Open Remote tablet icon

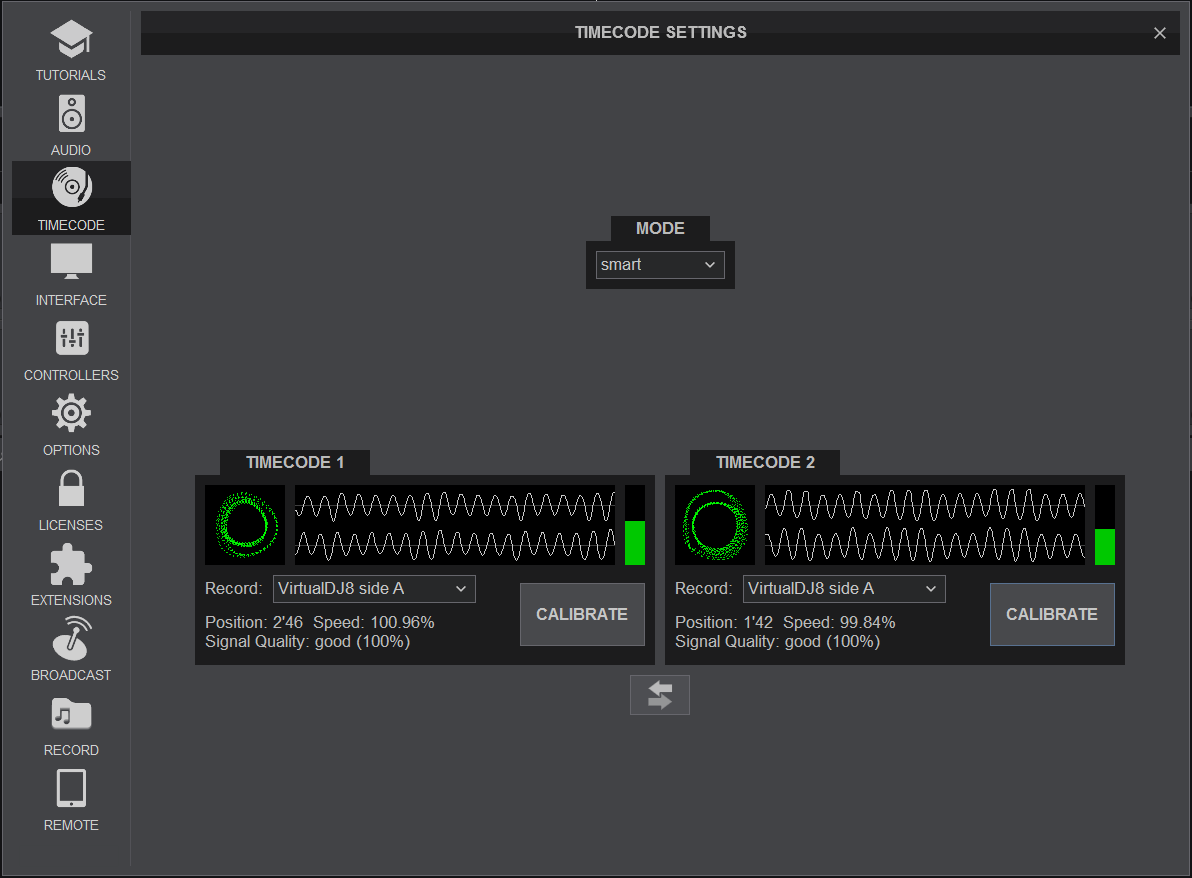coord(71,789)
